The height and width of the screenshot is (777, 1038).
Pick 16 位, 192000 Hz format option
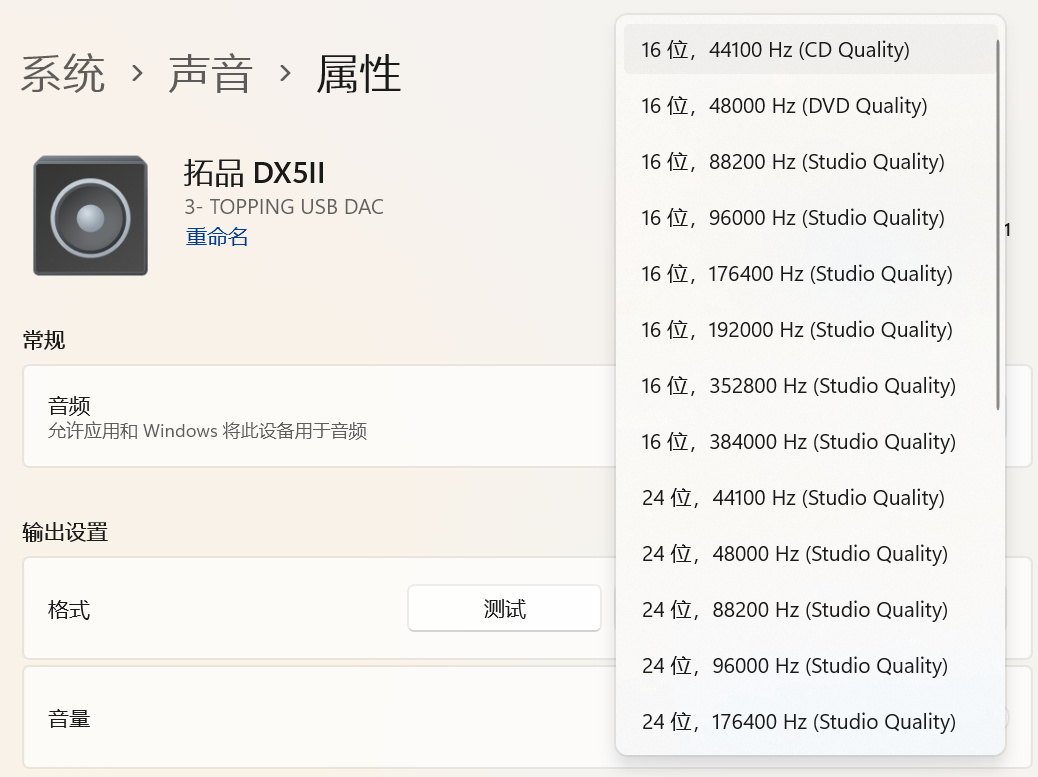click(810, 330)
